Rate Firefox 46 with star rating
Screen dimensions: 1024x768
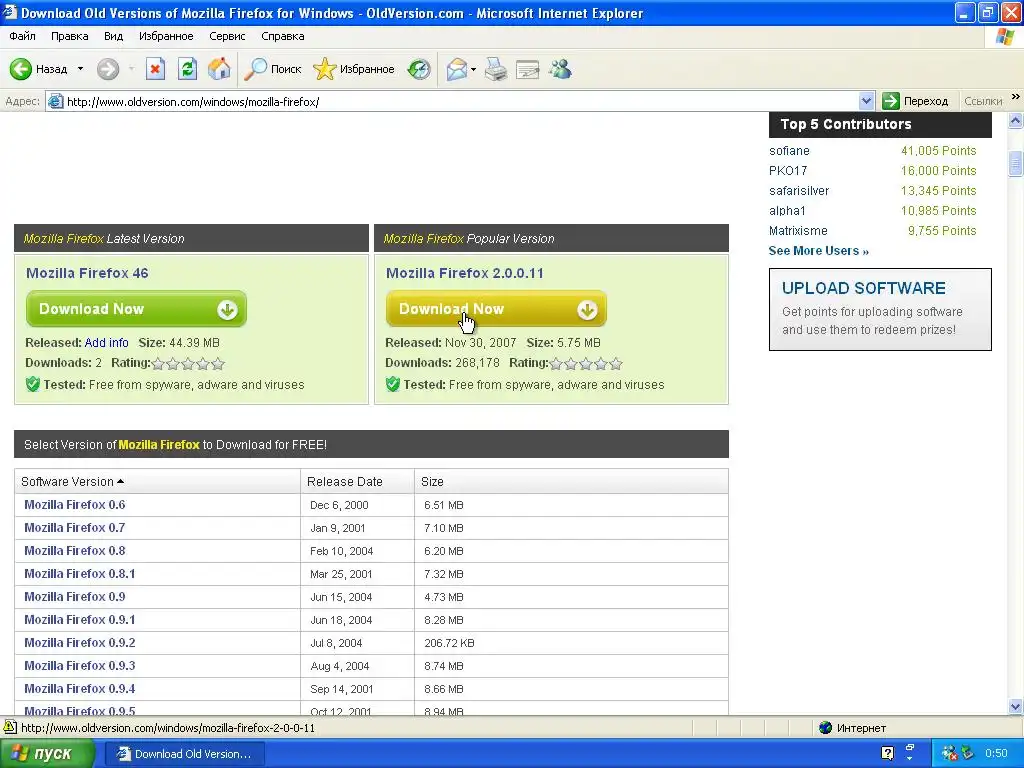point(188,364)
